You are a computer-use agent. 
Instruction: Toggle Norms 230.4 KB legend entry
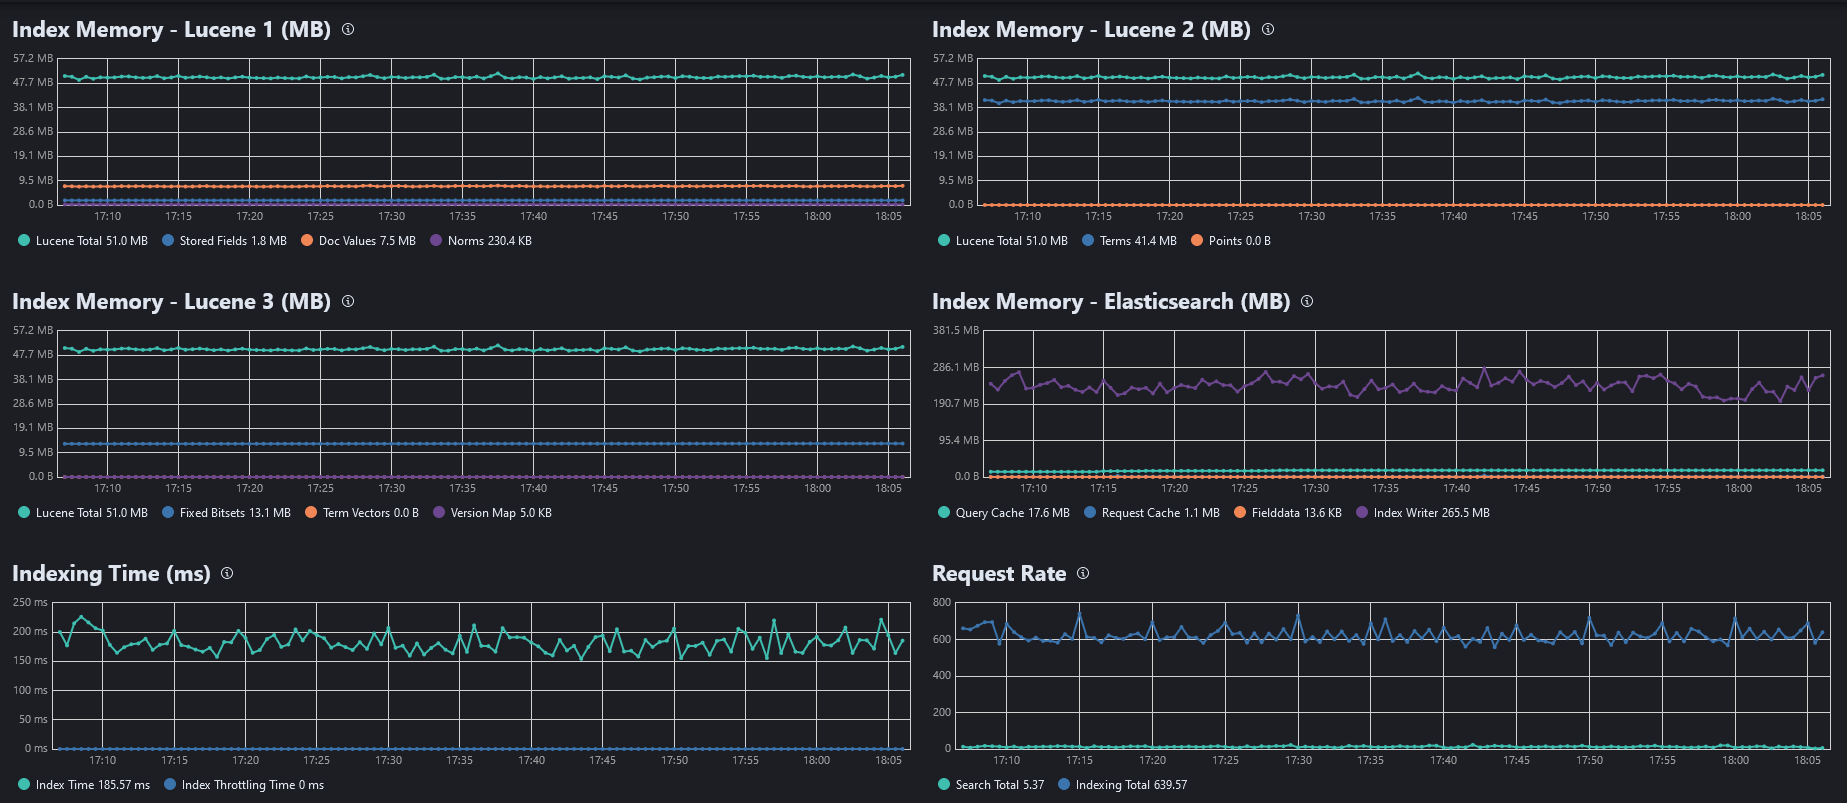[481, 241]
